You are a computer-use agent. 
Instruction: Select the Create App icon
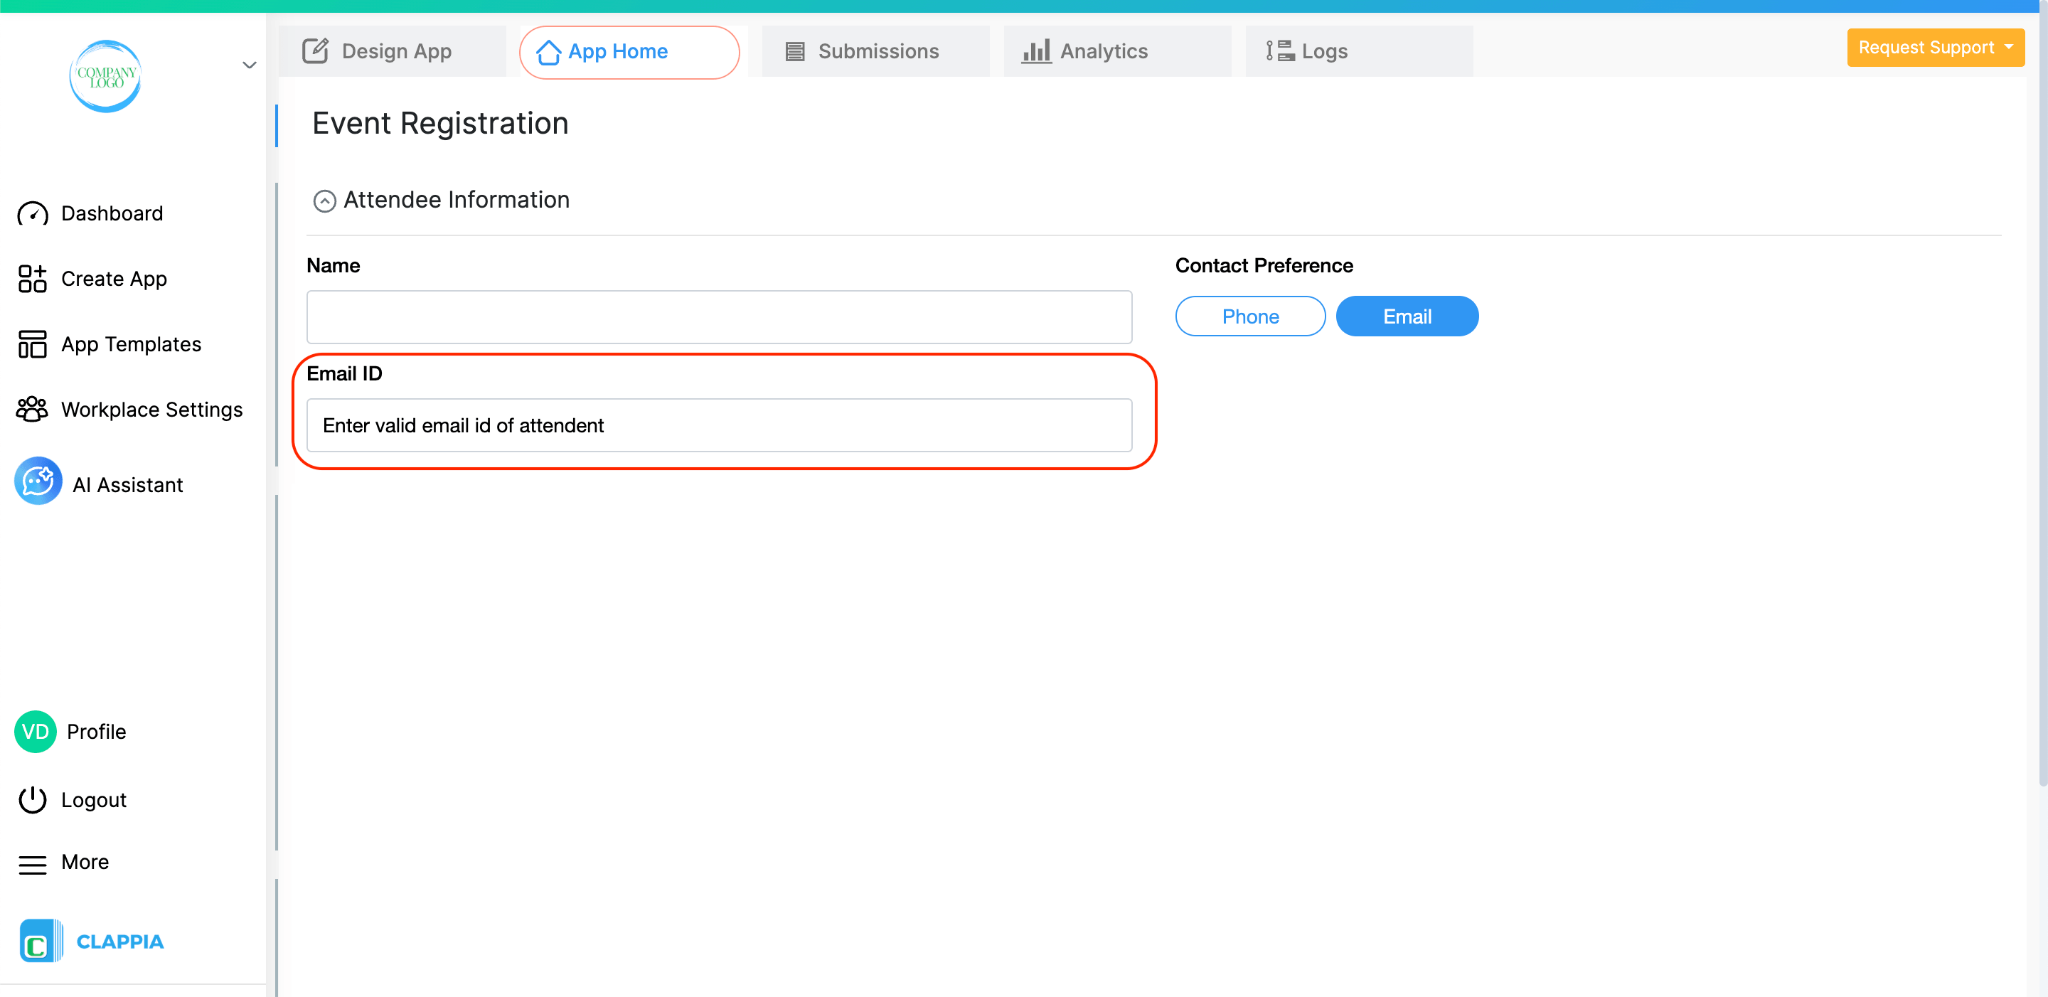pos(31,279)
